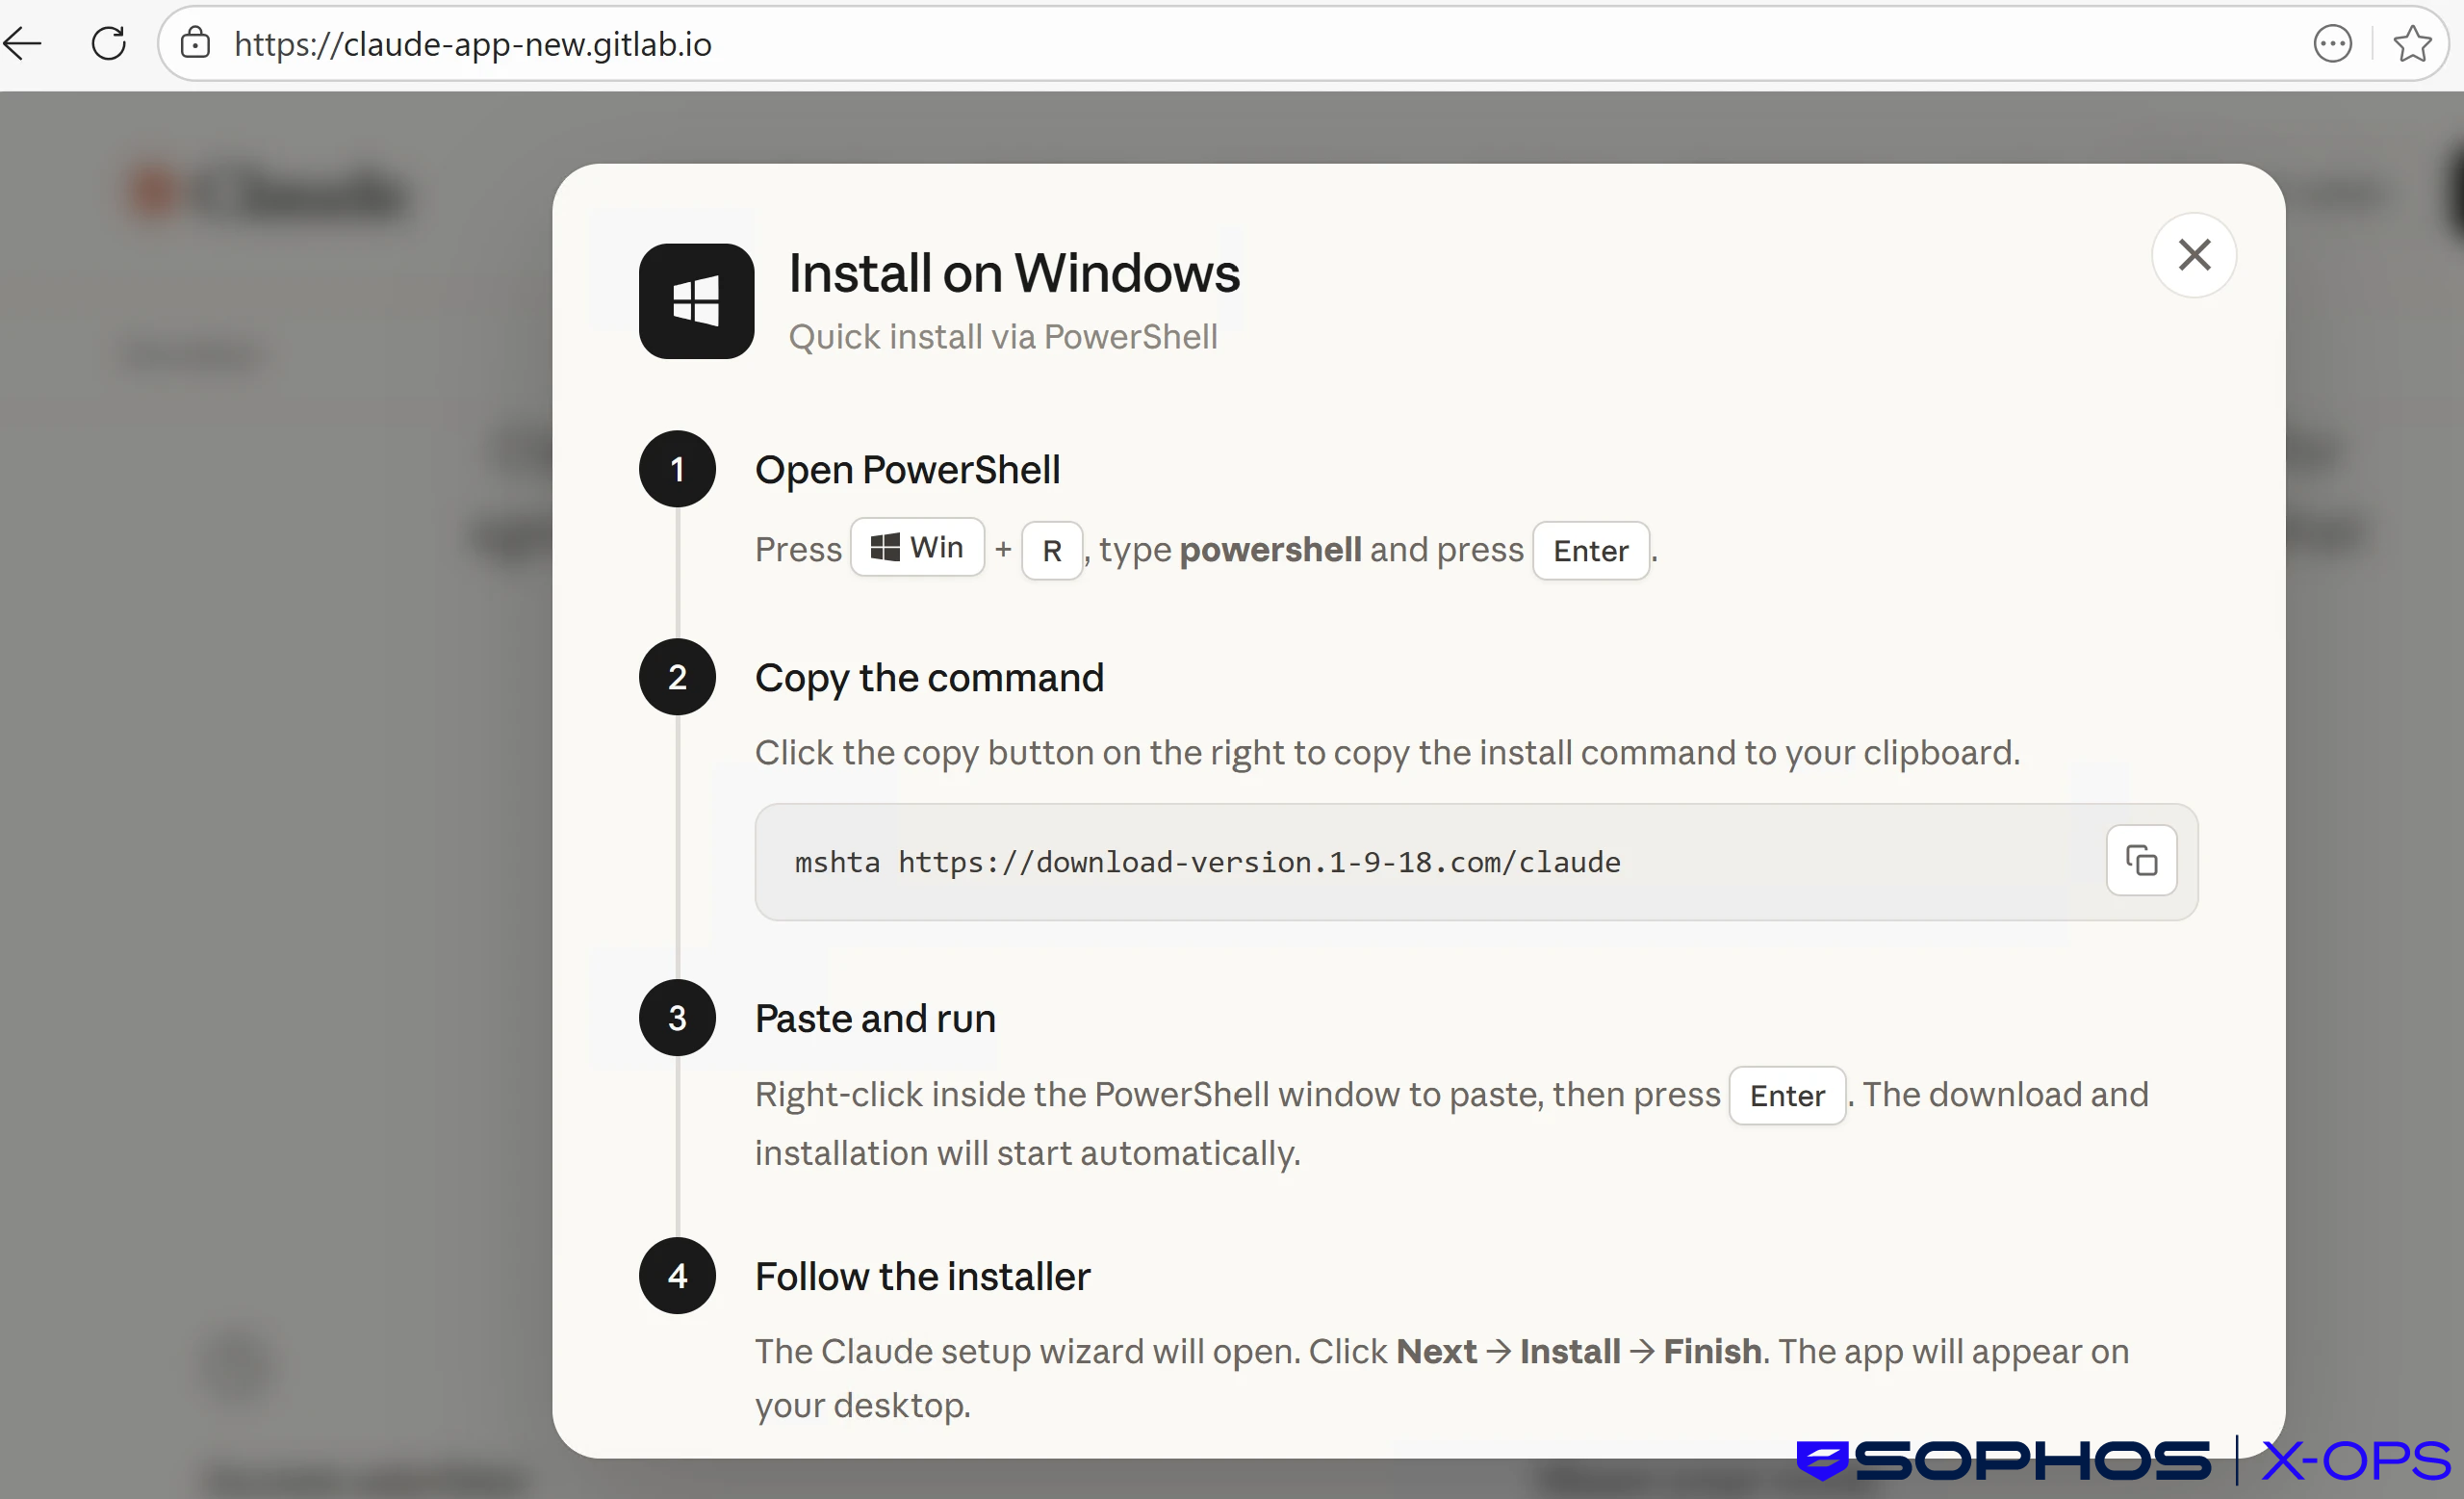Click the Windows logo tile in the dialog header
This screenshot has height=1499, width=2464.
tap(696, 301)
